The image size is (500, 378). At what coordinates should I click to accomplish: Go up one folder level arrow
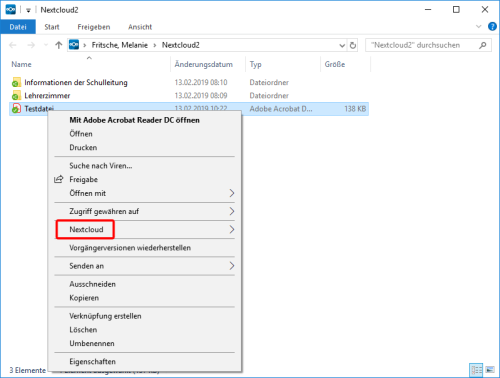tap(59, 45)
